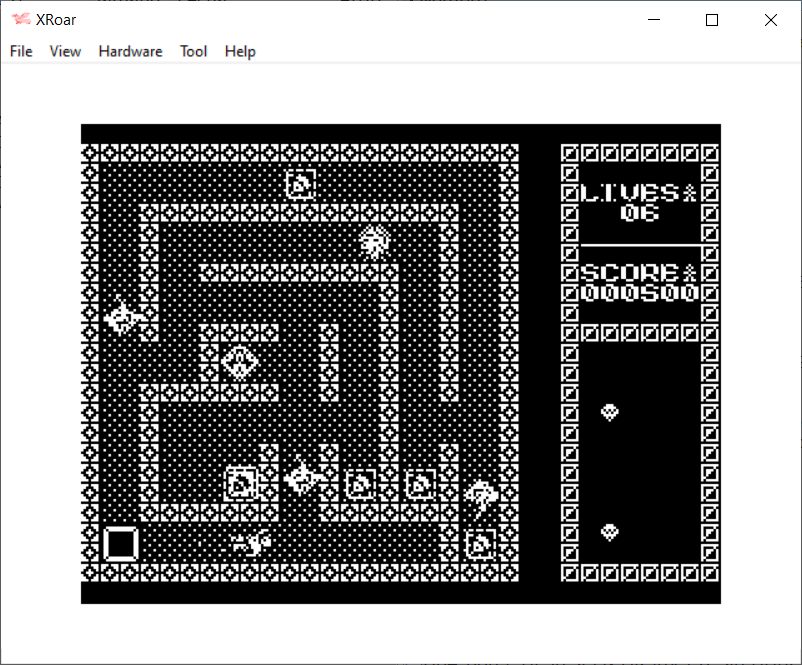Expand the Help menu
This screenshot has height=665, width=802.
pos(240,51)
